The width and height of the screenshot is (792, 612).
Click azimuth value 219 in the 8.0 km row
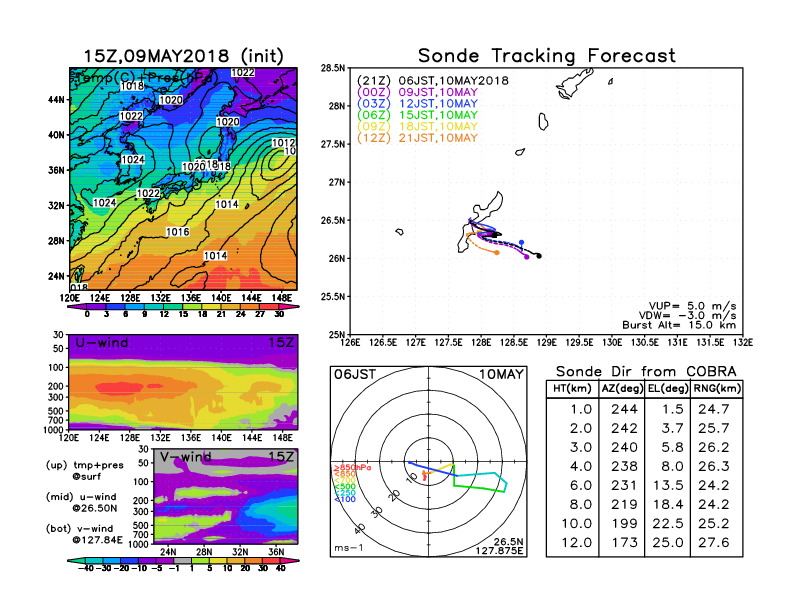[624, 504]
